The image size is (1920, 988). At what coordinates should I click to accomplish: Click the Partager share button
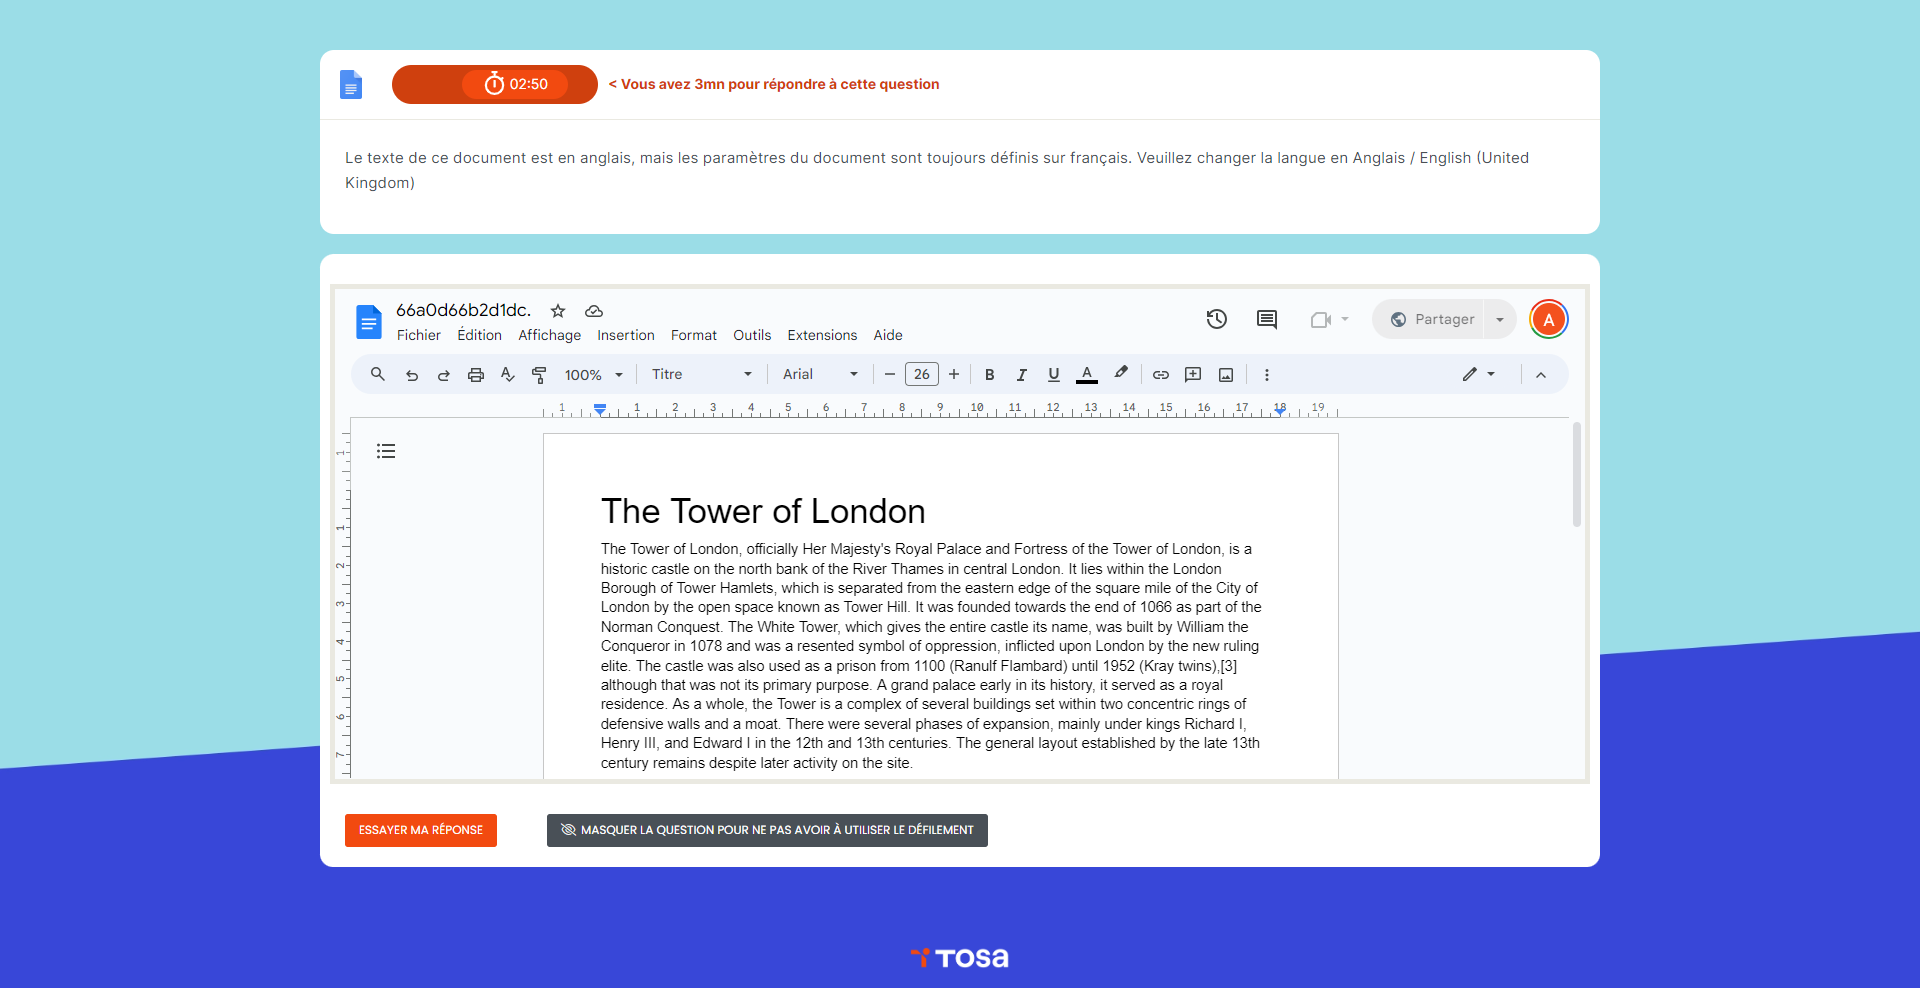pos(1431,319)
